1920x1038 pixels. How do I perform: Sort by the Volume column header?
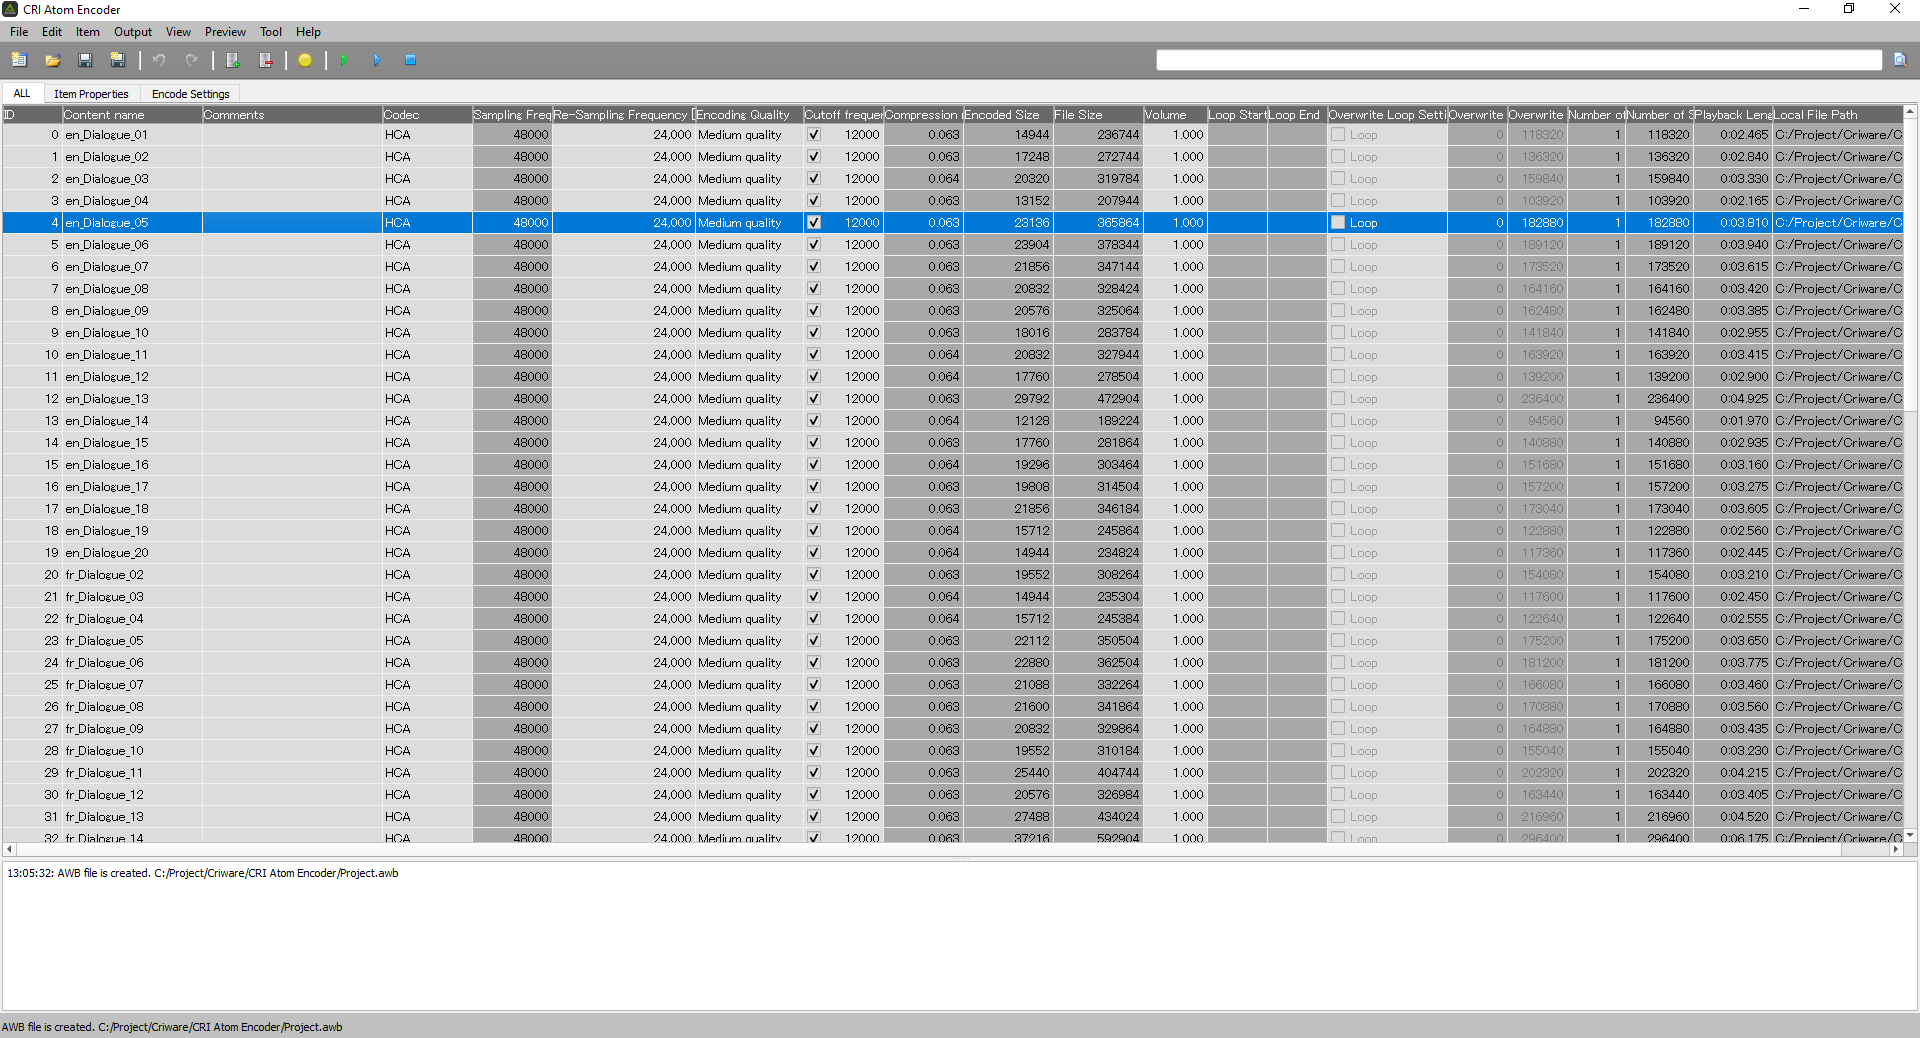pyautogui.click(x=1175, y=115)
